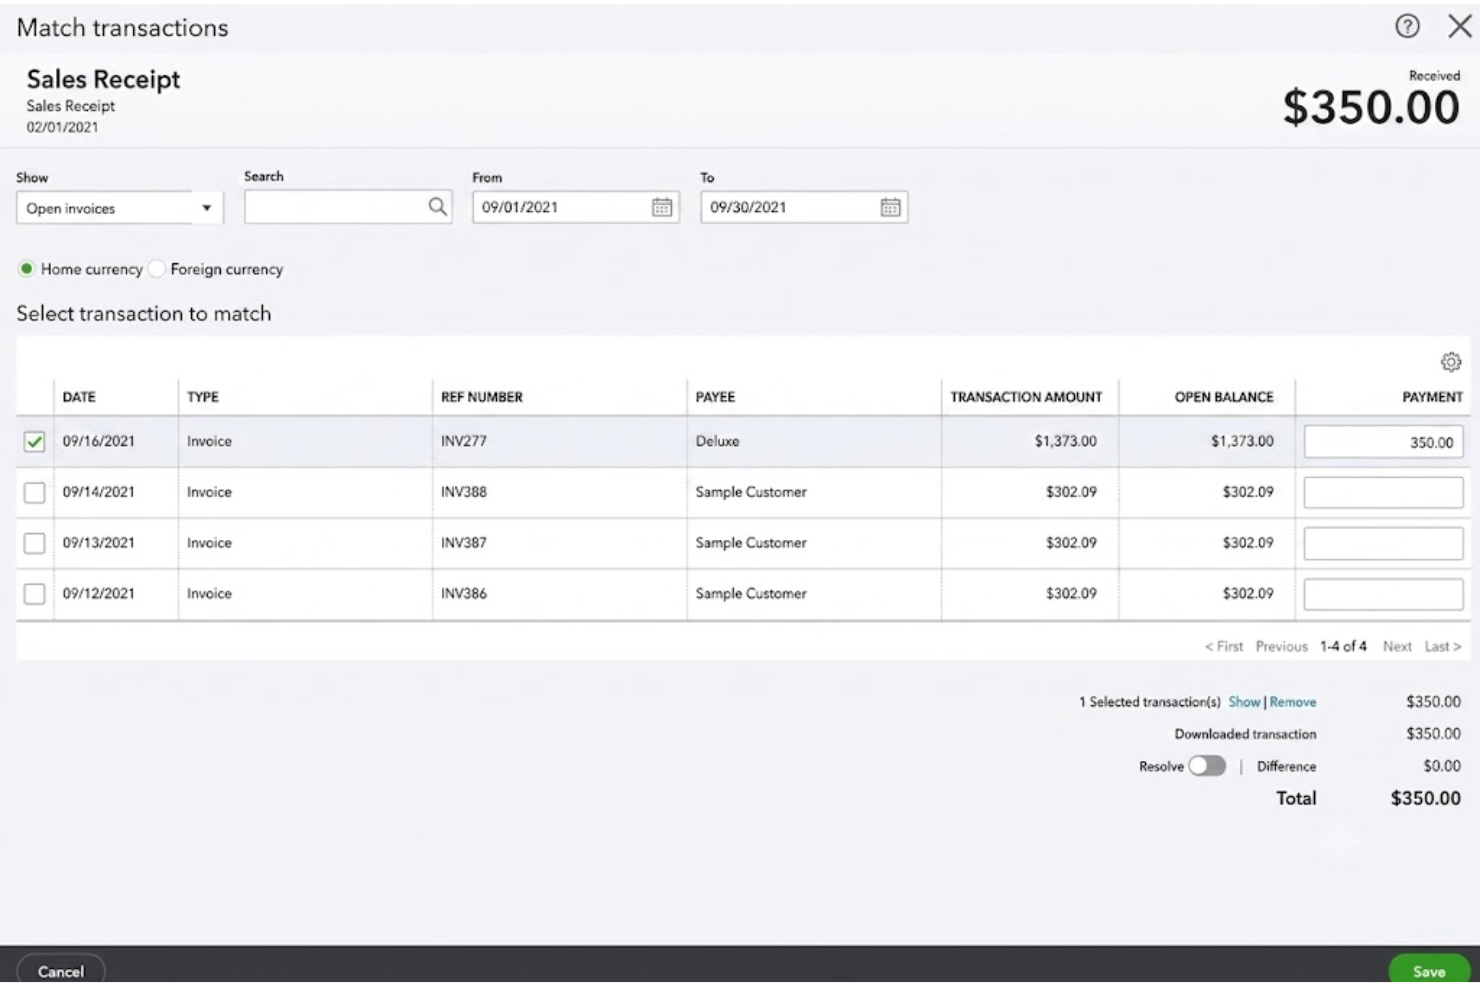This screenshot has width=1480, height=987.
Task: Click the $1,373.00 open balance cell
Action: tap(1242, 441)
